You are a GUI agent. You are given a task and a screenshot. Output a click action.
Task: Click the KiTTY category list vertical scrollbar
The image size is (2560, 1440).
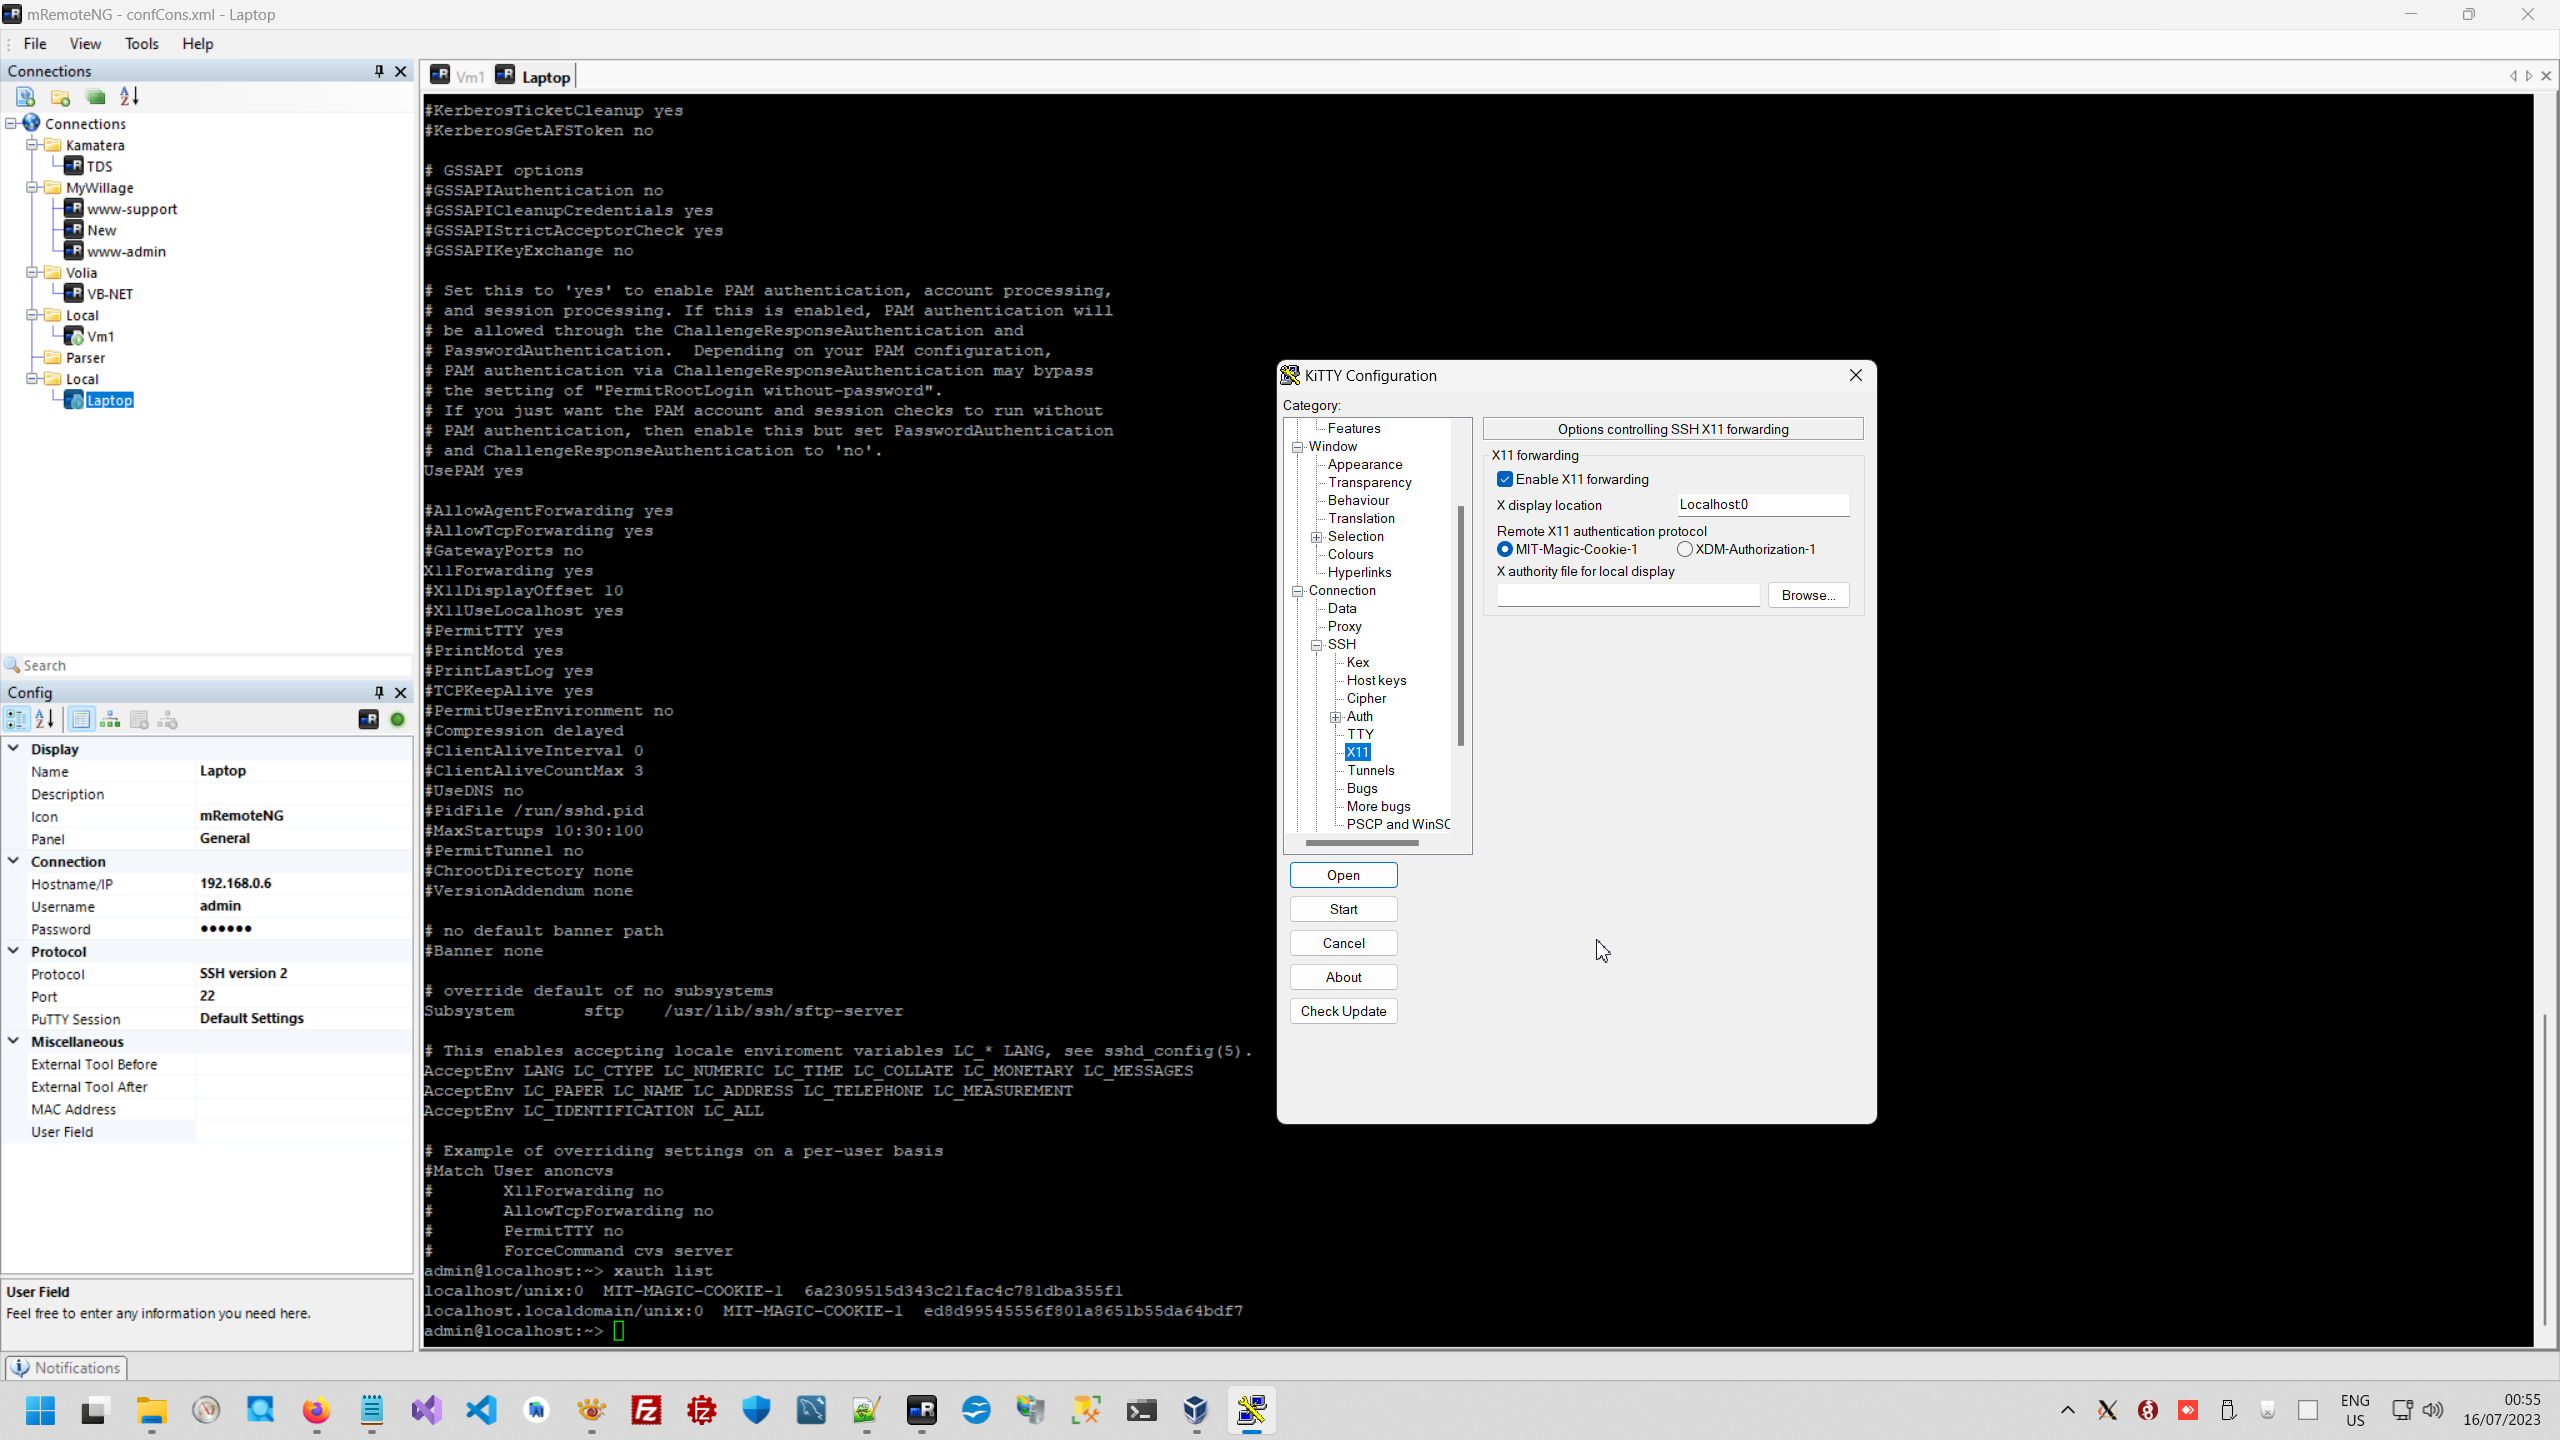(1461, 625)
